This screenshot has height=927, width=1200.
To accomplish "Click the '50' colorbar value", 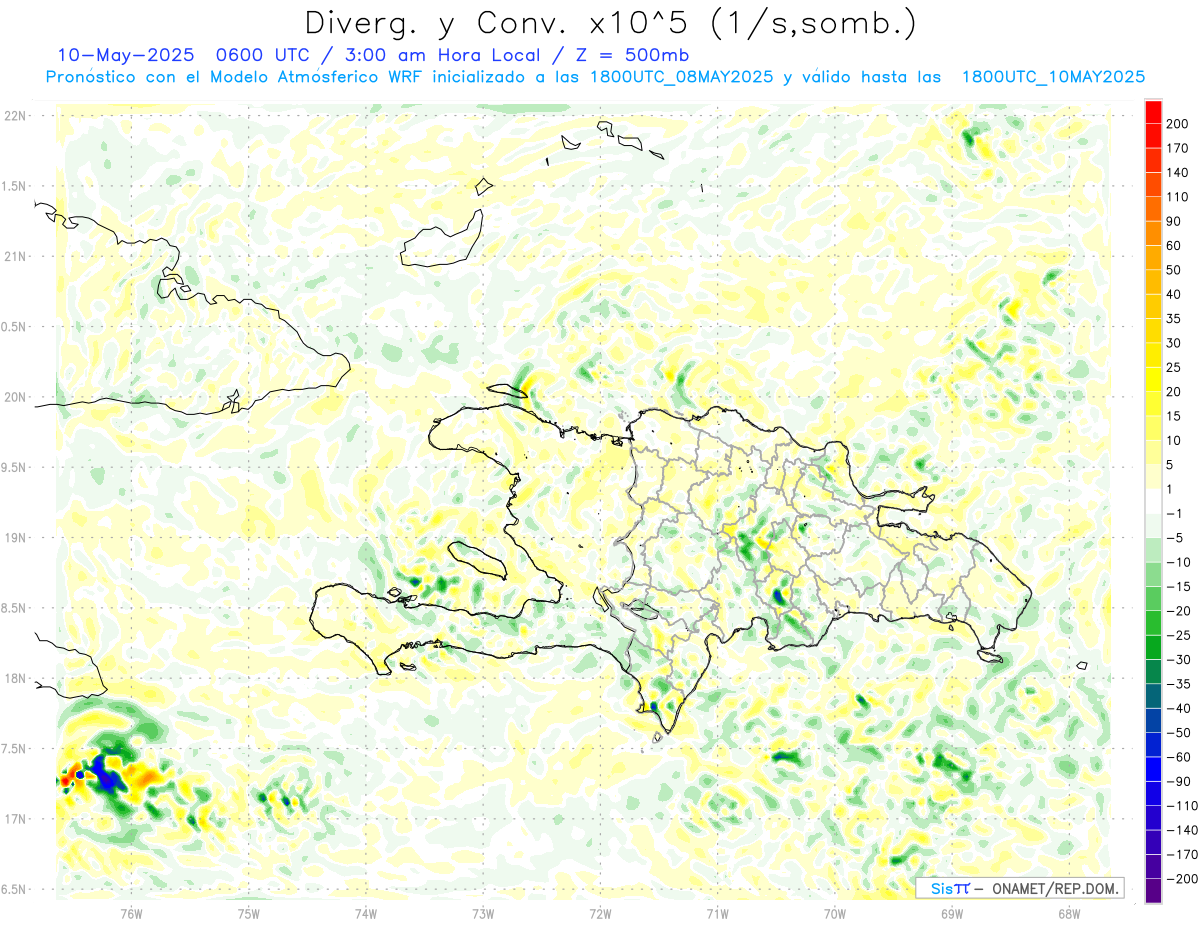I will pos(1174,270).
